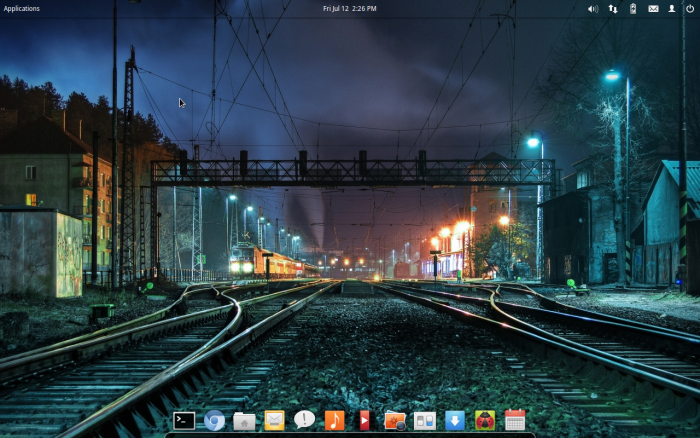
Task: Show the battery status indicator
Action: tap(633, 8)
